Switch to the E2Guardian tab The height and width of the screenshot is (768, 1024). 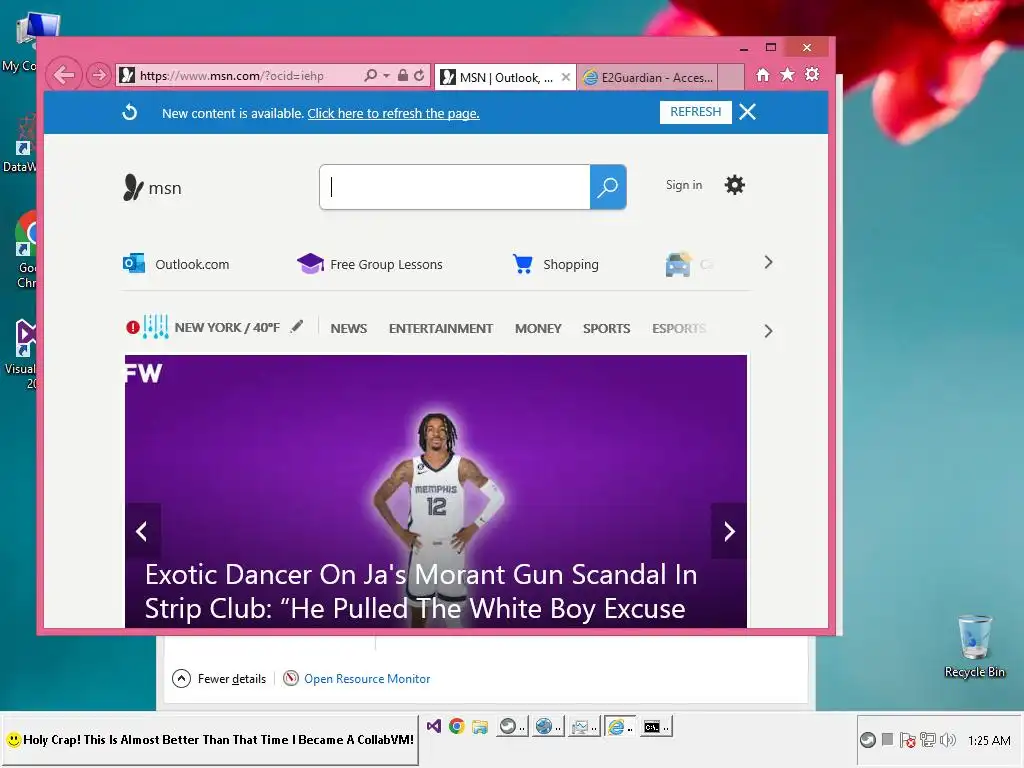pos(647,78)
